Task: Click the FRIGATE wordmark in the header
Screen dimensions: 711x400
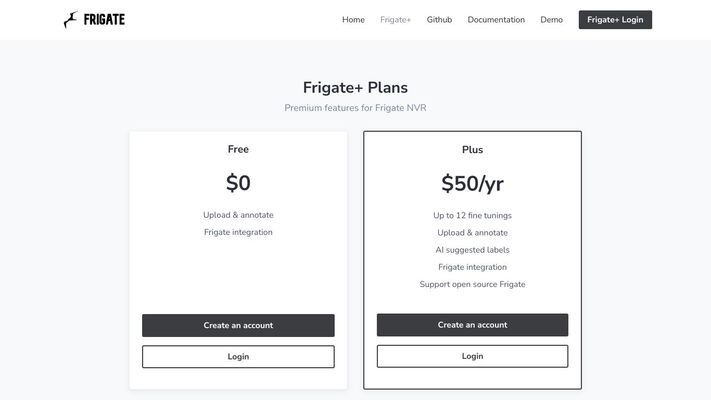Action: coord(104,20)
